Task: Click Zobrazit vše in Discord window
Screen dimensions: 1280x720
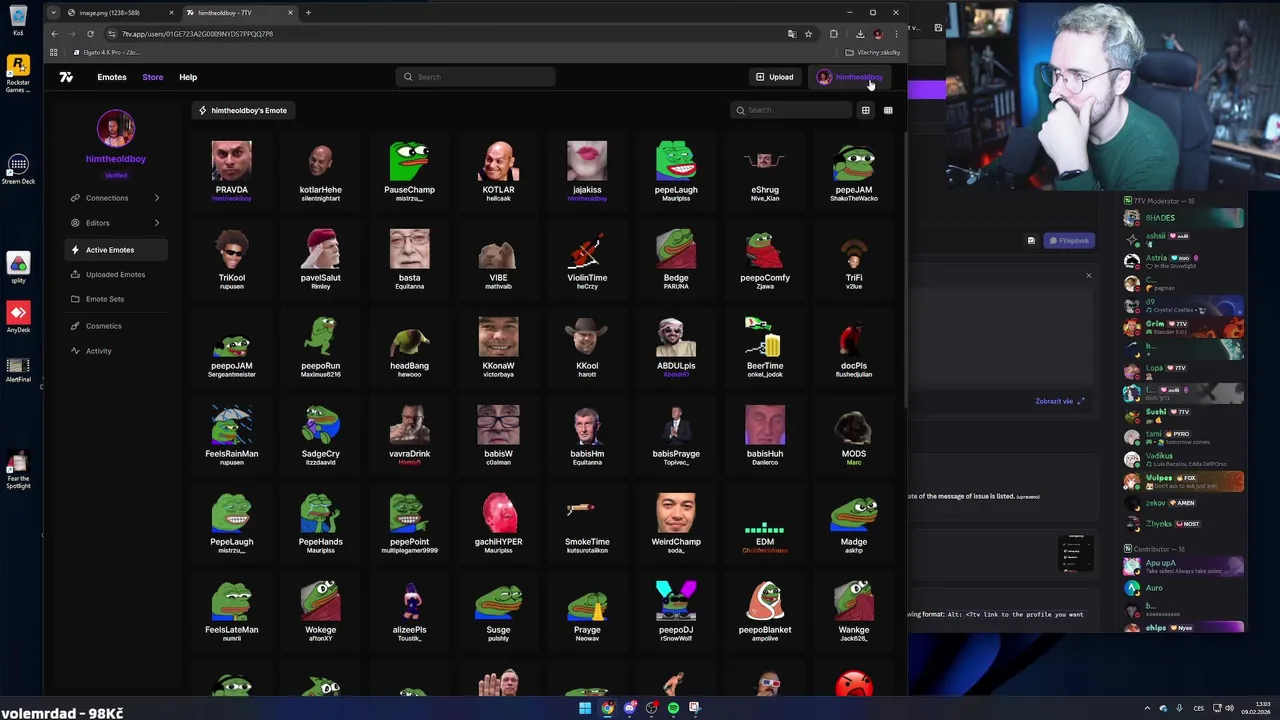Action: click(1059, 401)
